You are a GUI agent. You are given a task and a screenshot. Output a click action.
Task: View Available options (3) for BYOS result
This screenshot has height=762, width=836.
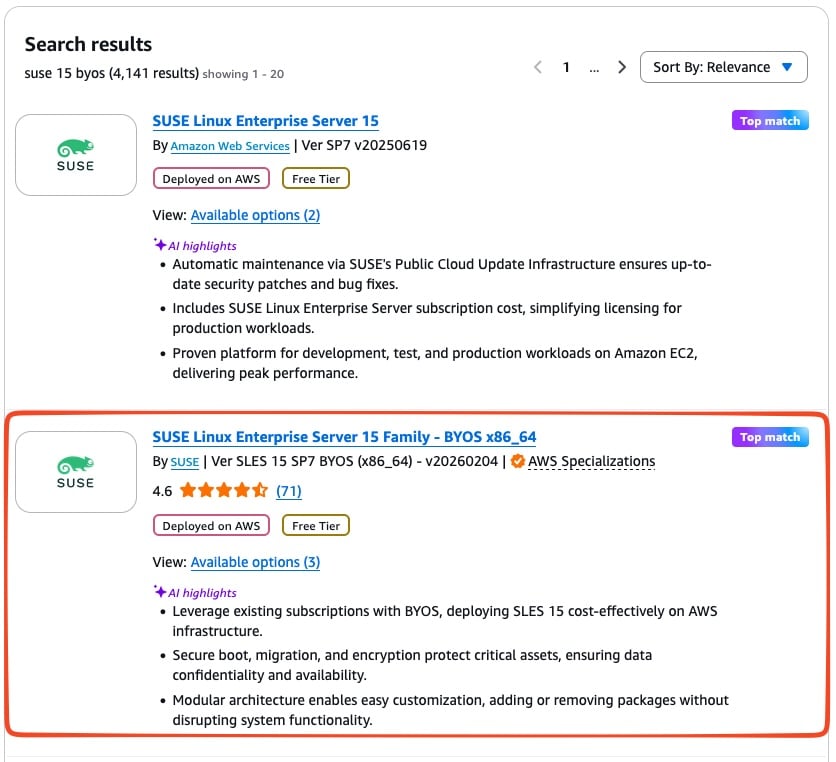coord(255,562)
